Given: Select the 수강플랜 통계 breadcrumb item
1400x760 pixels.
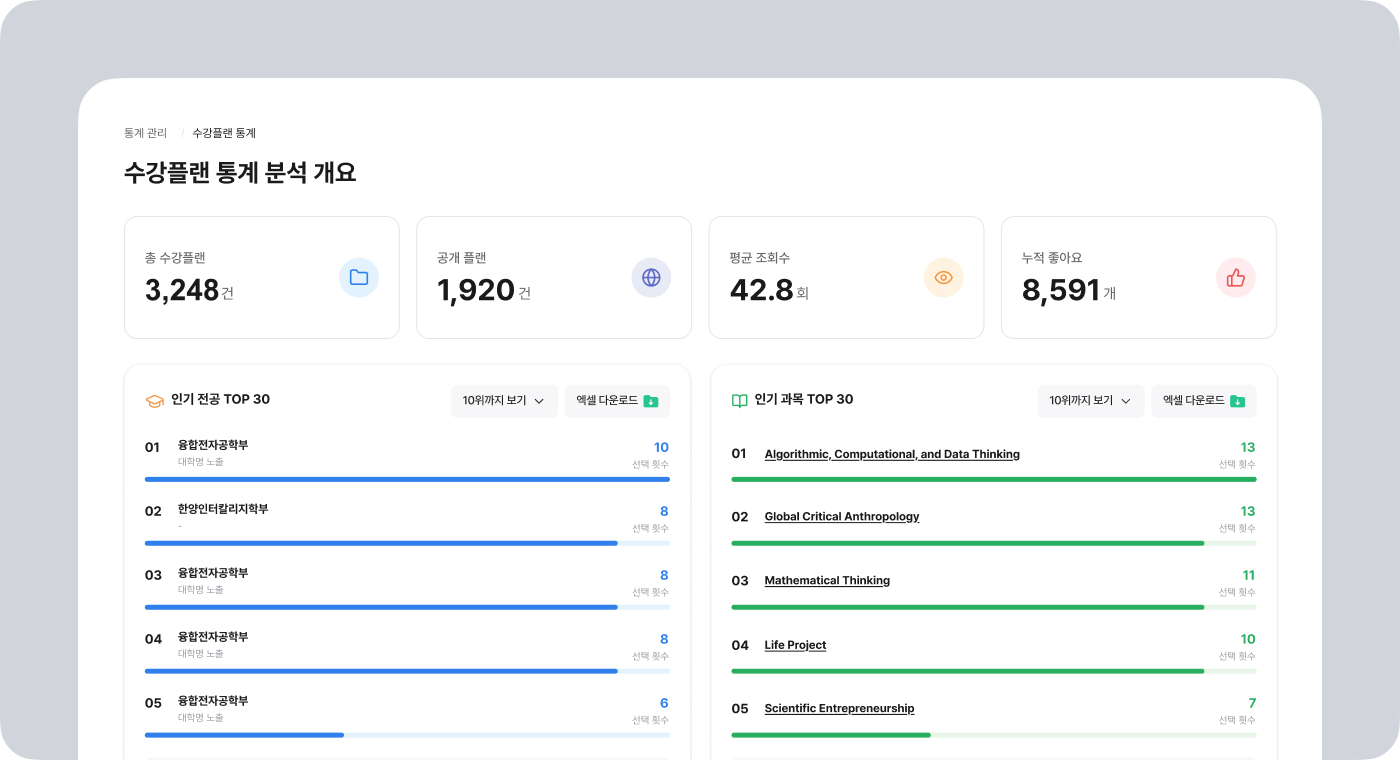Looking at the screenshot, I should point(224,133).
